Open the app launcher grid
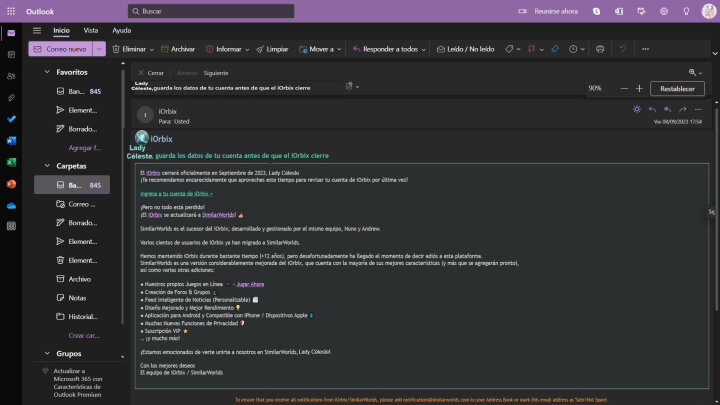This screenshot has width=720, height=405. pos(11,11)
